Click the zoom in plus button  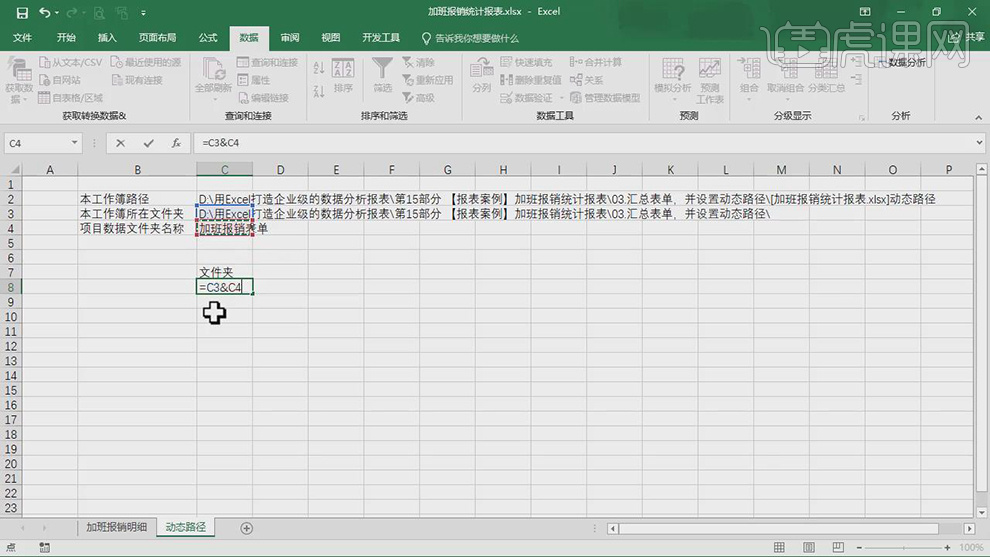click(947, 548)
